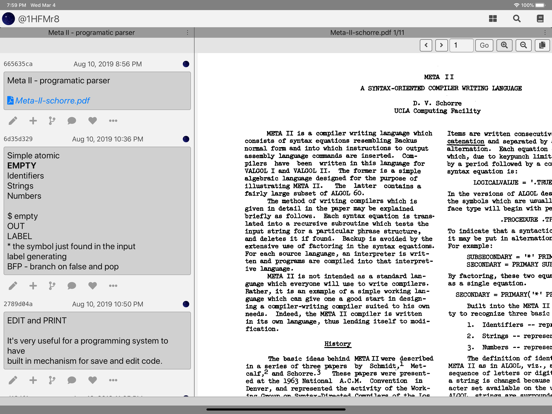This screenshot has height=414, width=552.
Task: Open the notebook icon in top bar
Action: click(x=540, y=19)
